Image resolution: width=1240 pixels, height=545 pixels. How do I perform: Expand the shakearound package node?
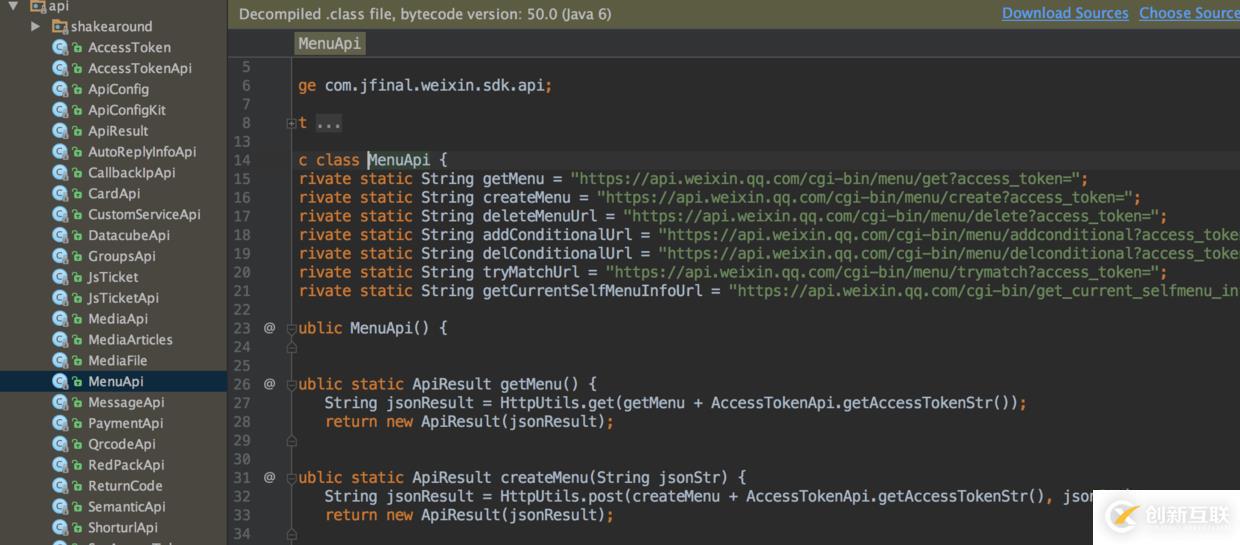[x=36, y=26]
